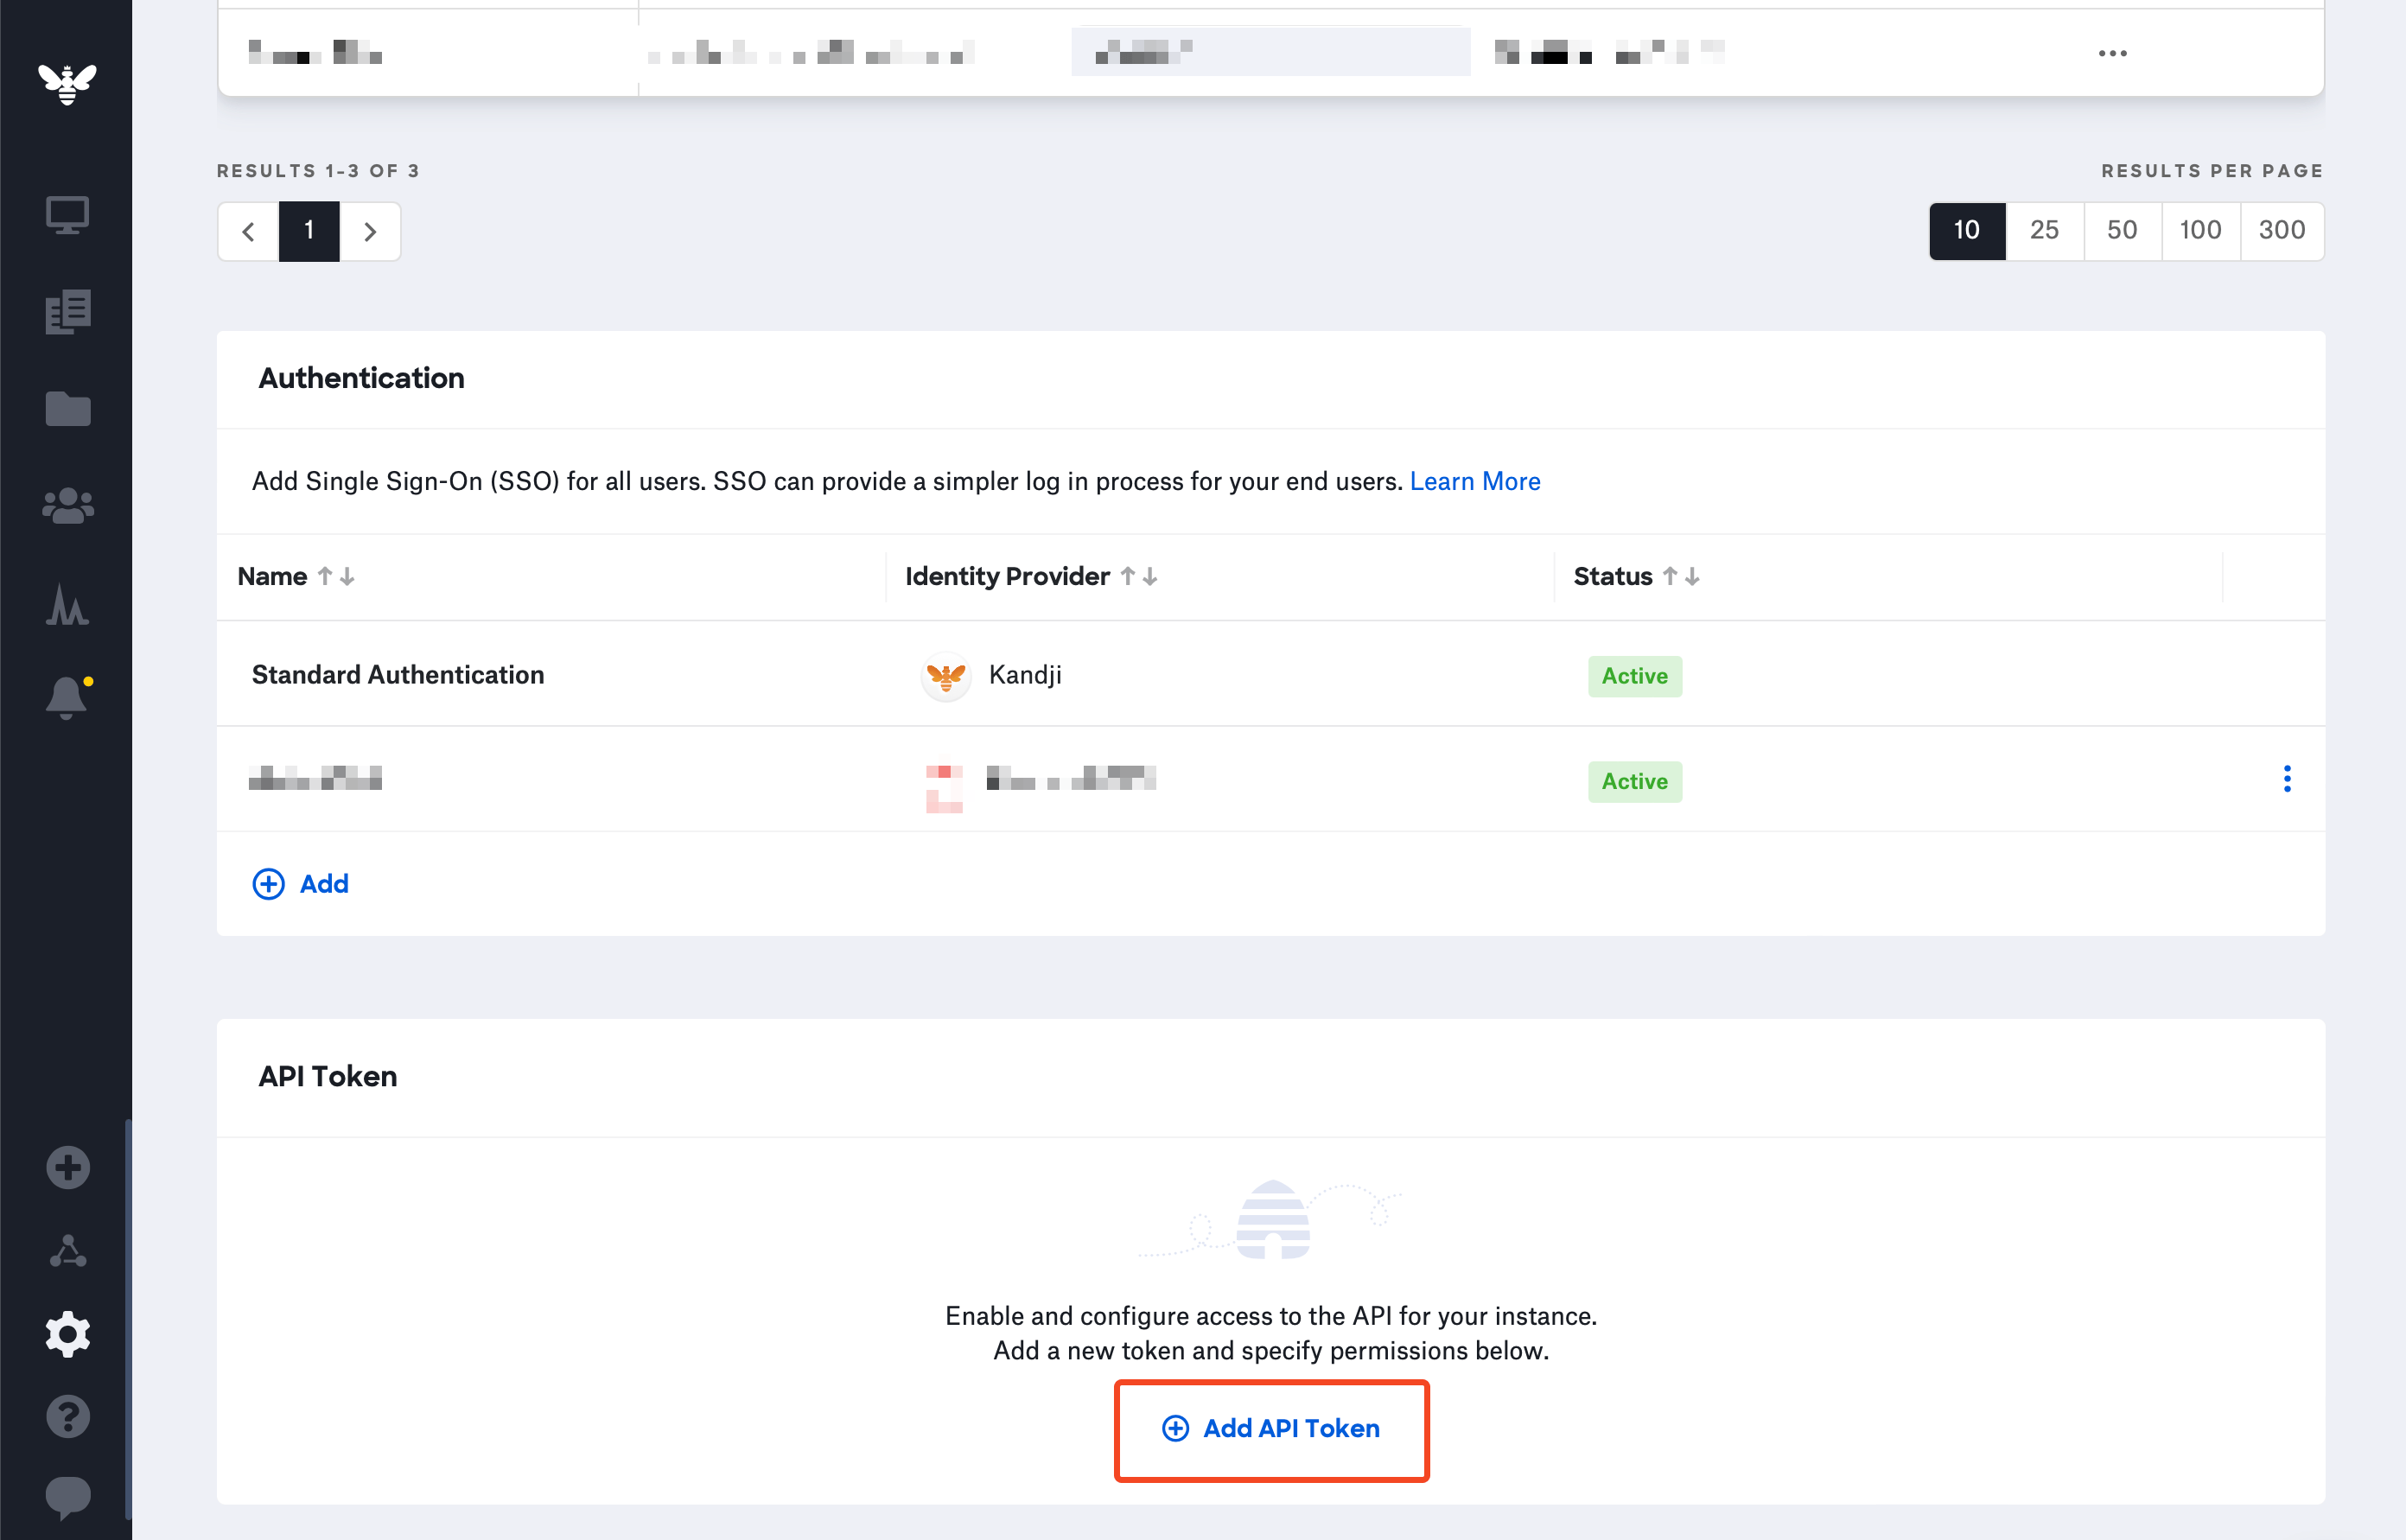2406x1540 pixels.
Task: Click the Kandji bee logo
Action: [67, 83]
